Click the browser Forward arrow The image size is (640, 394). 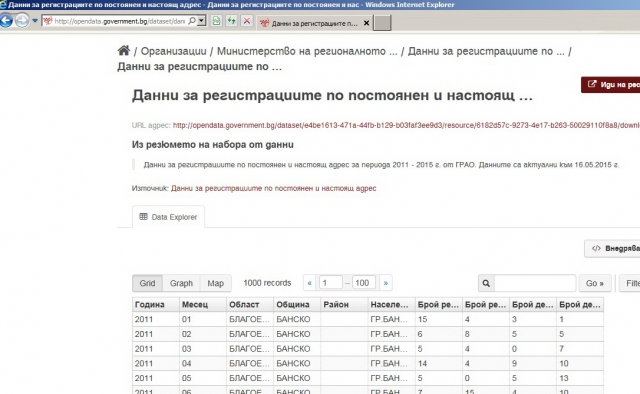click(22, 20)
